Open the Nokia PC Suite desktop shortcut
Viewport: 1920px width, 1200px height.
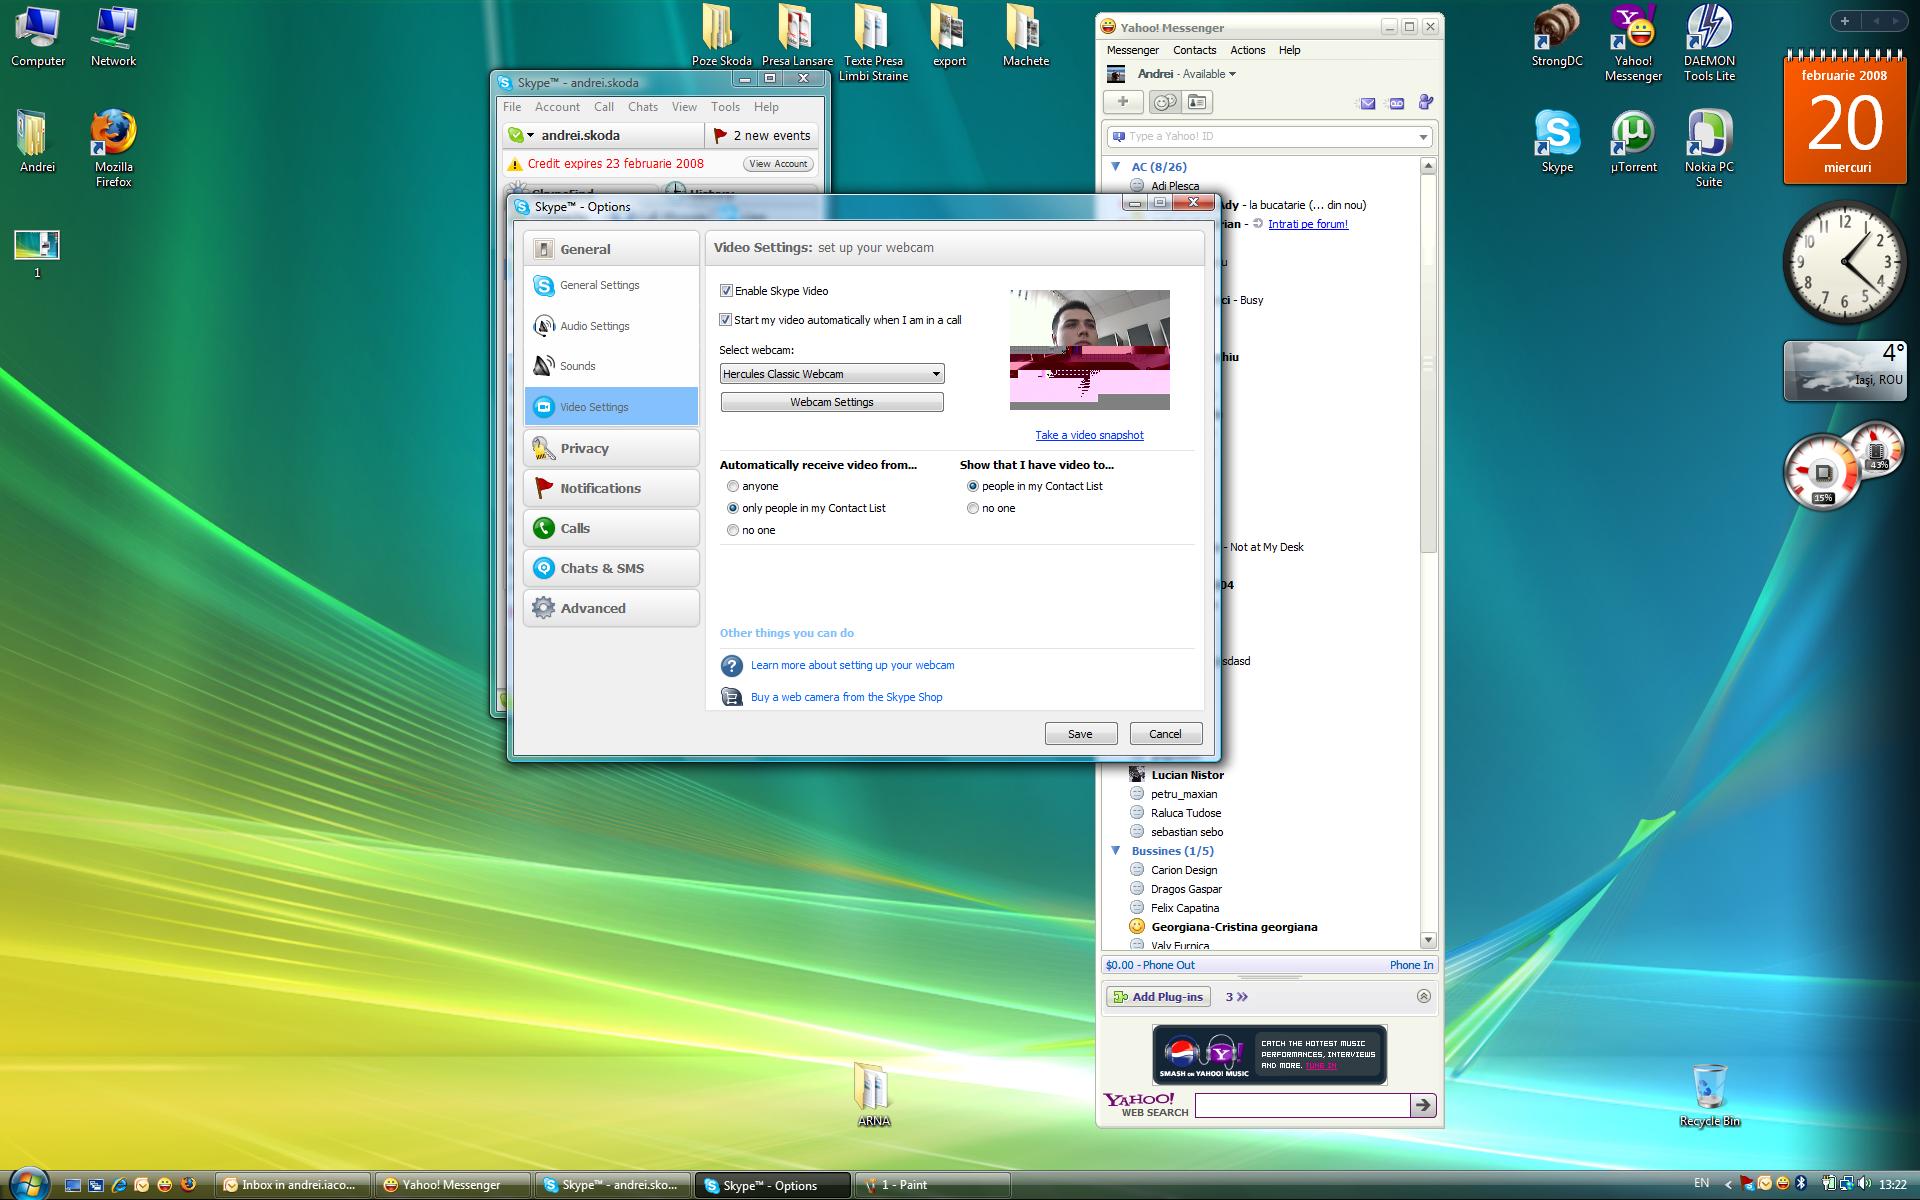point(1709,149)
